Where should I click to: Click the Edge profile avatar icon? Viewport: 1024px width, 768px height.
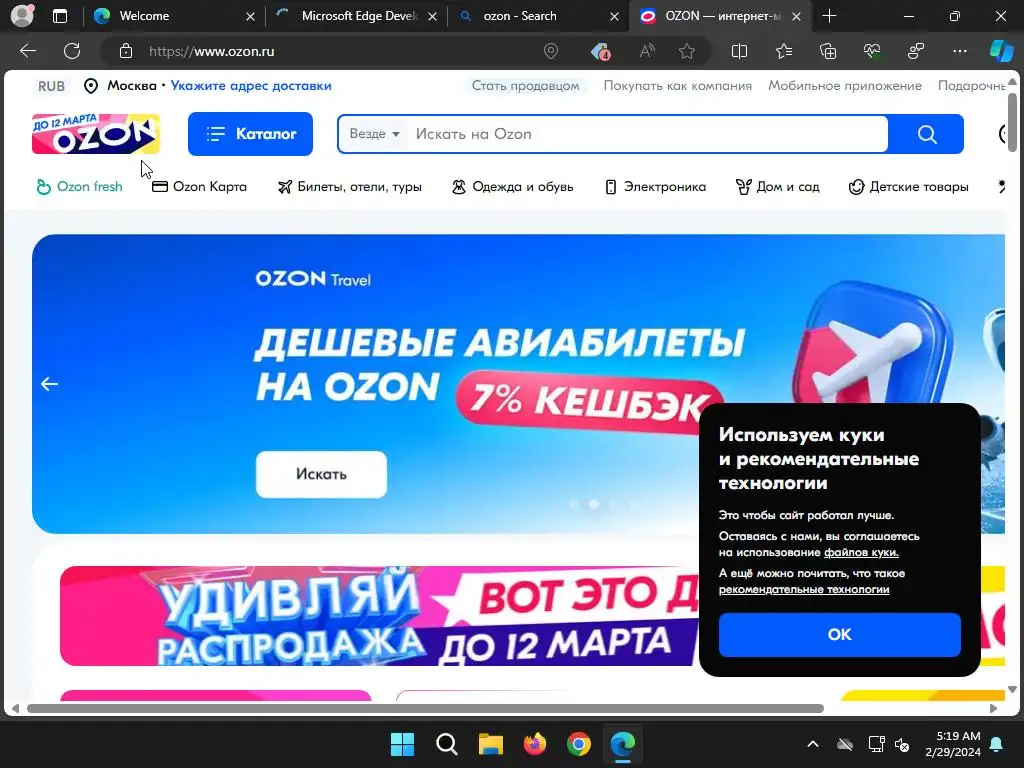22,16
